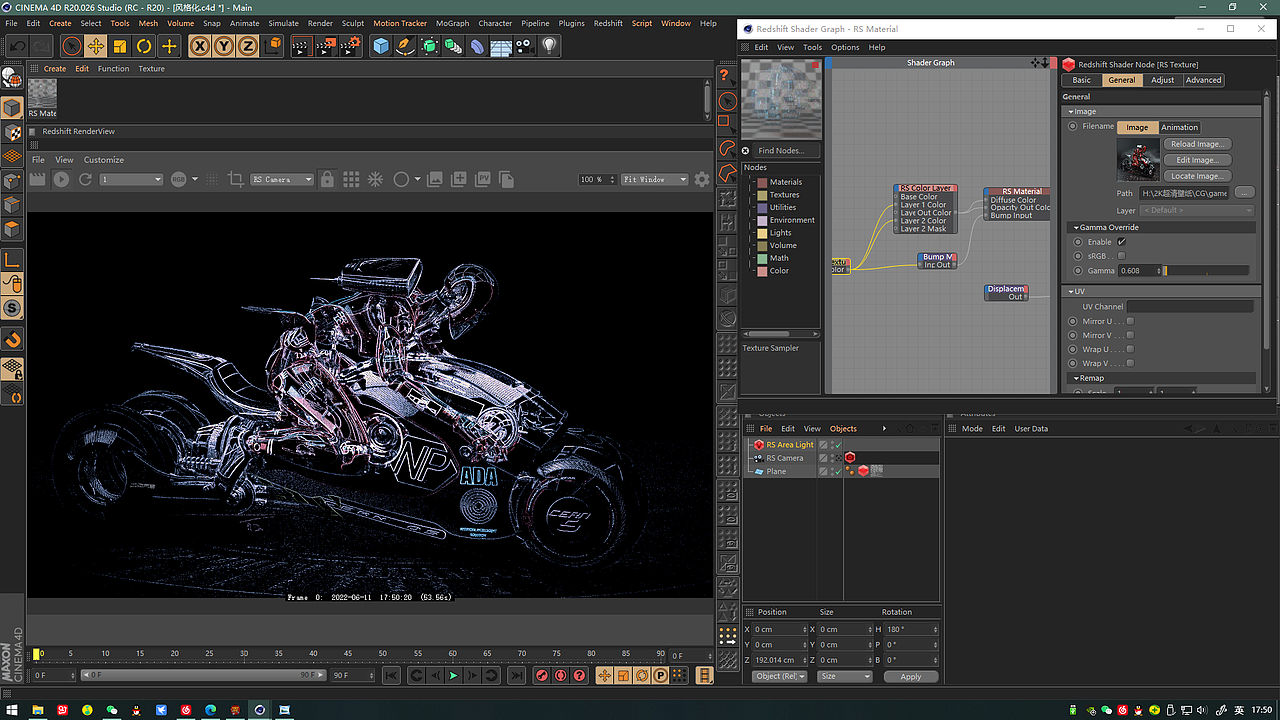Check the Mirror U option
This screenshot has width=1280, height=720.
coord(1130,321)
